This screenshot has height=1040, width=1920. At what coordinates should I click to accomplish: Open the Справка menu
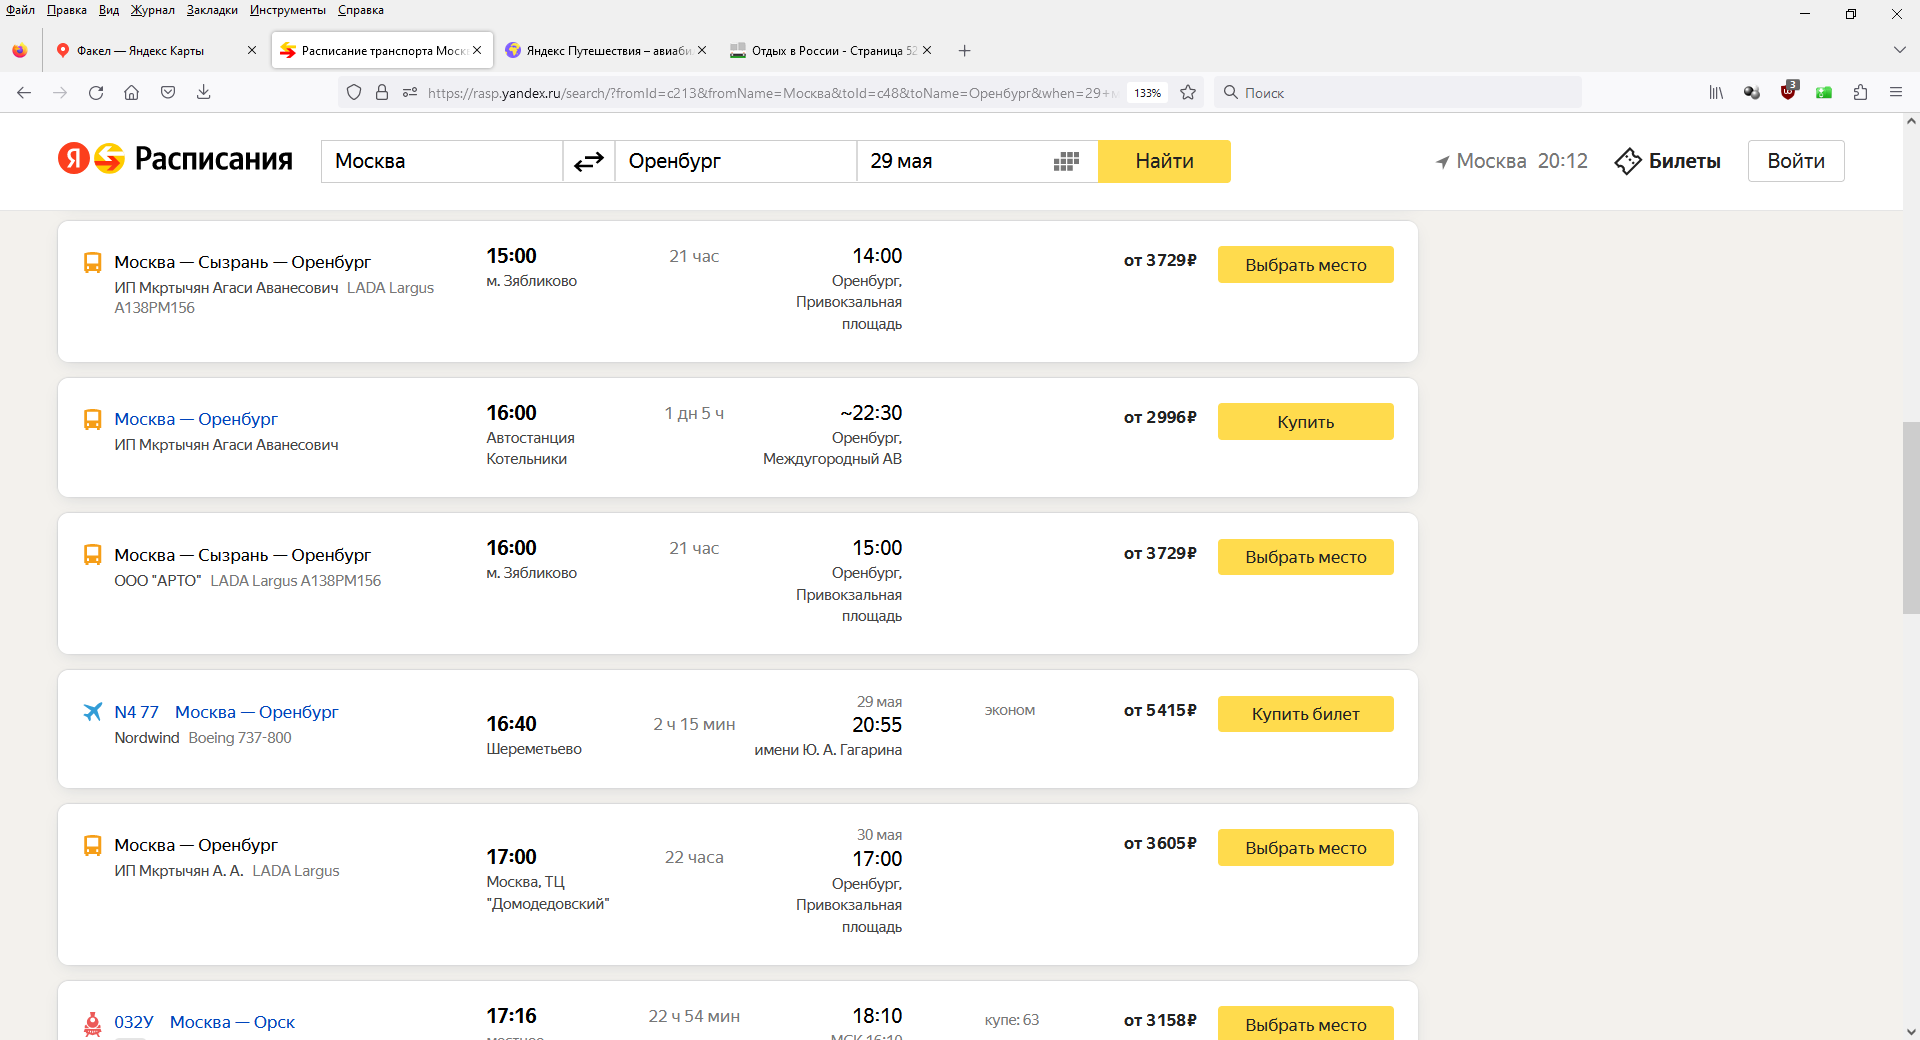tap(360, 10)
